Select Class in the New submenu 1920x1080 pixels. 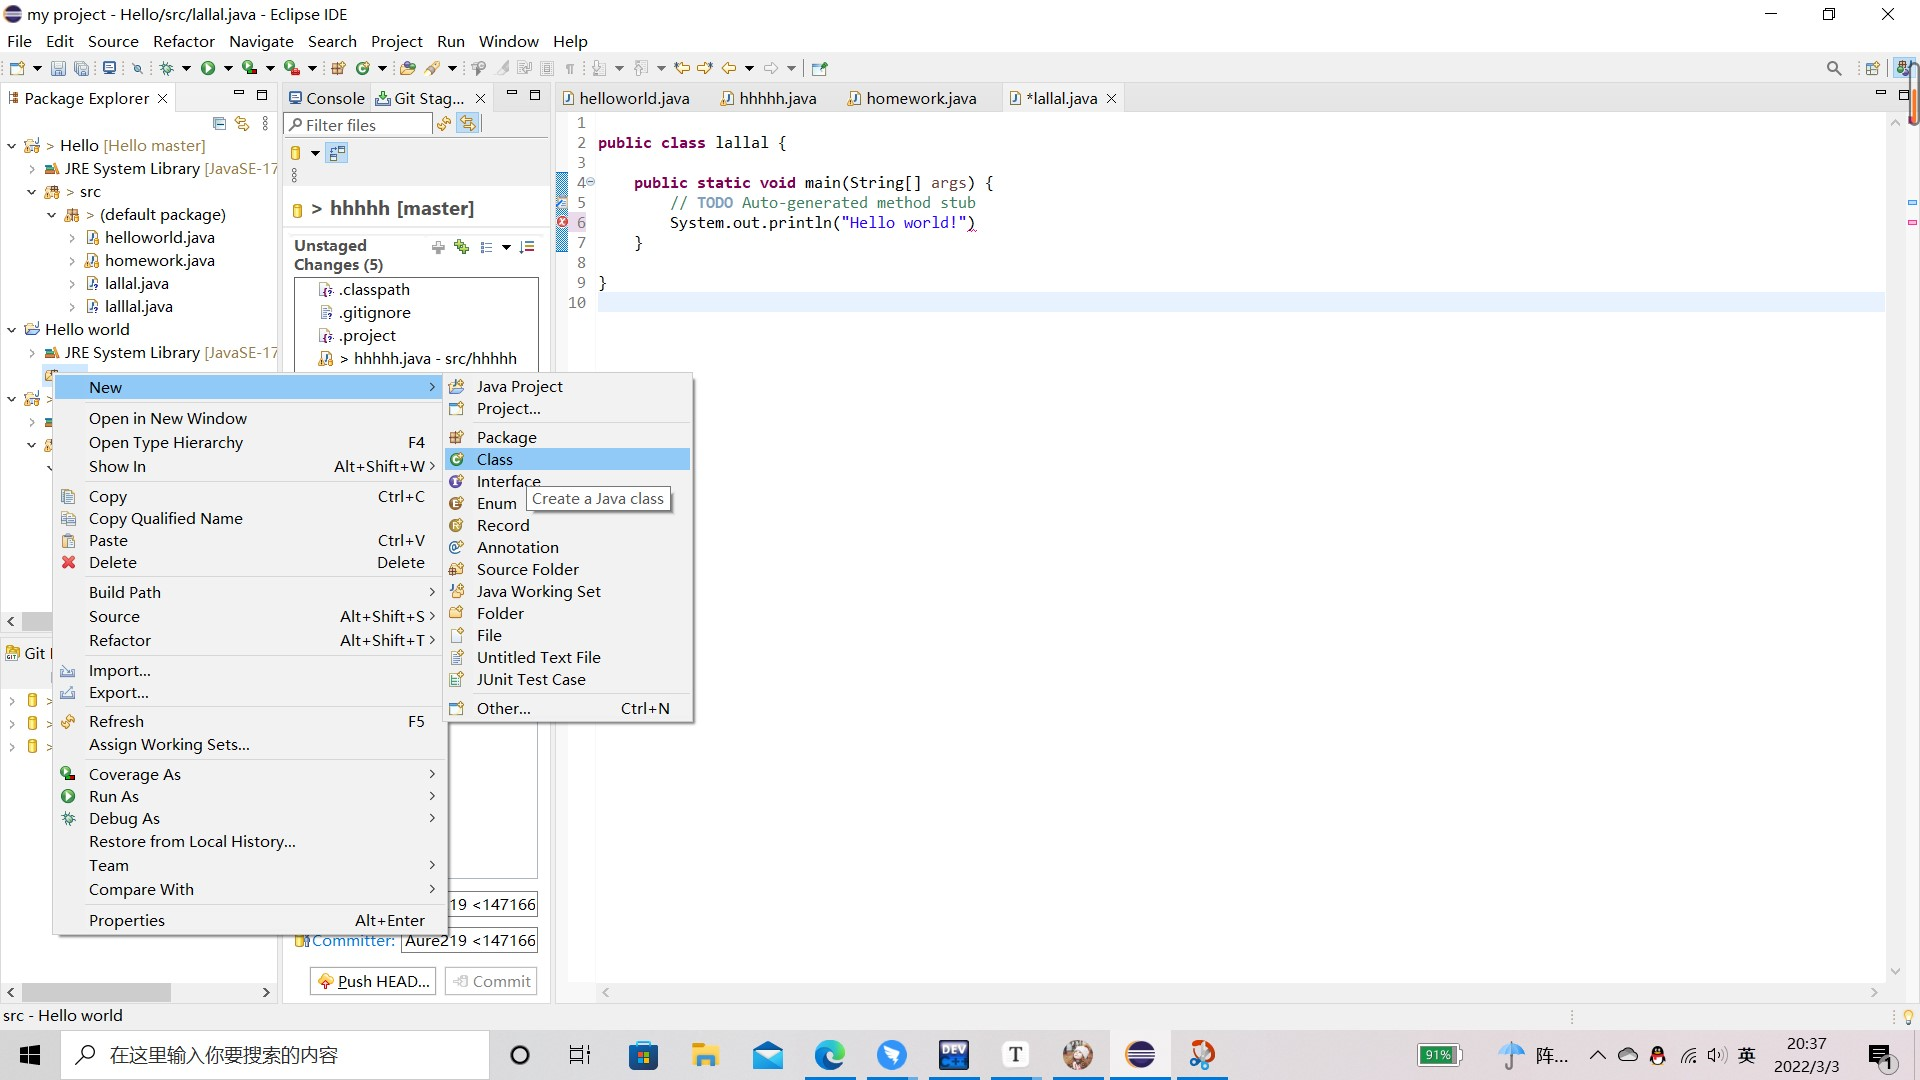[x=568, y=459]
